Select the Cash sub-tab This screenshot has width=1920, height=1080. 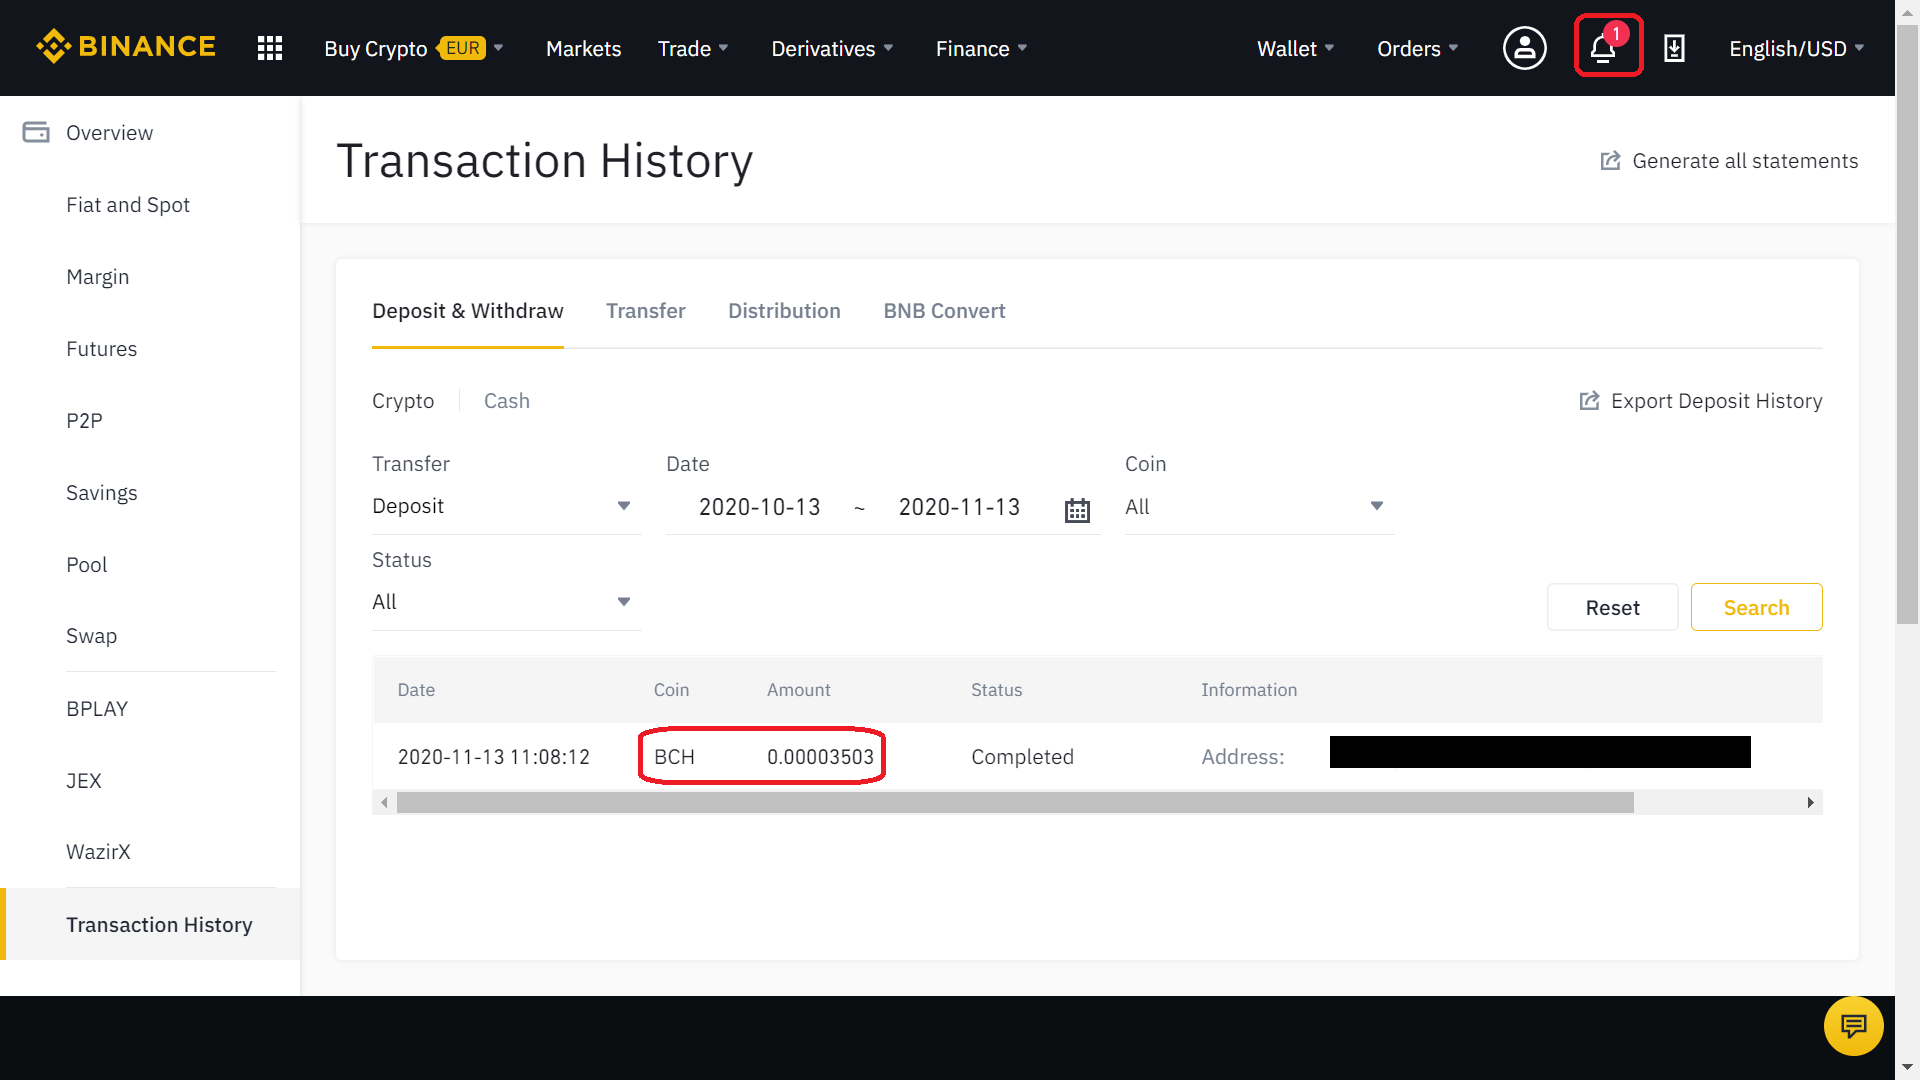[x=507, y=401]
